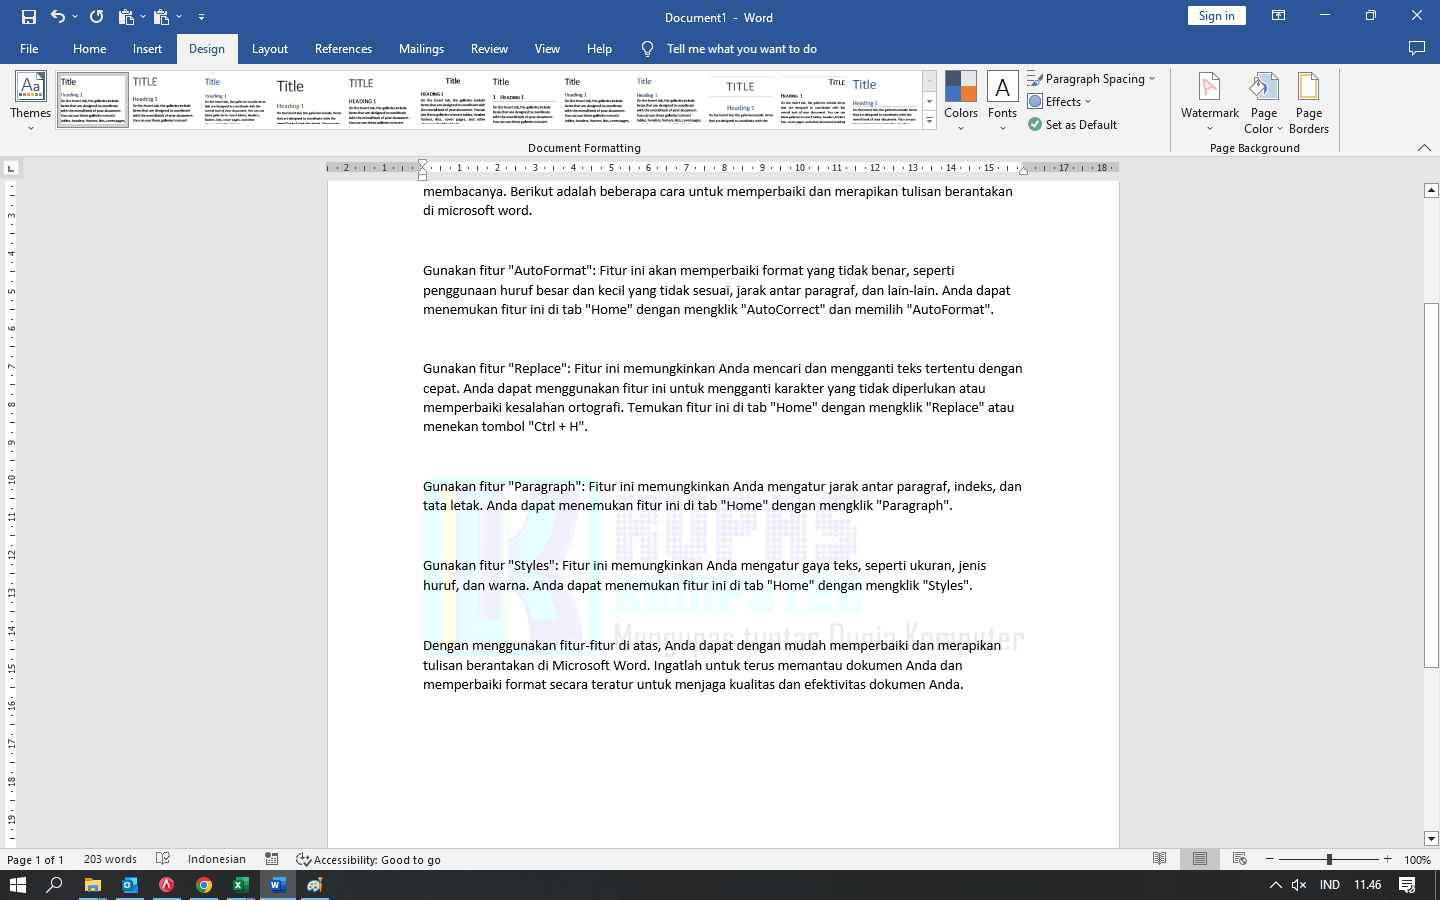Click the Save icon in quick access toolbar
1440x900 pixels.
tap(28, 17)
